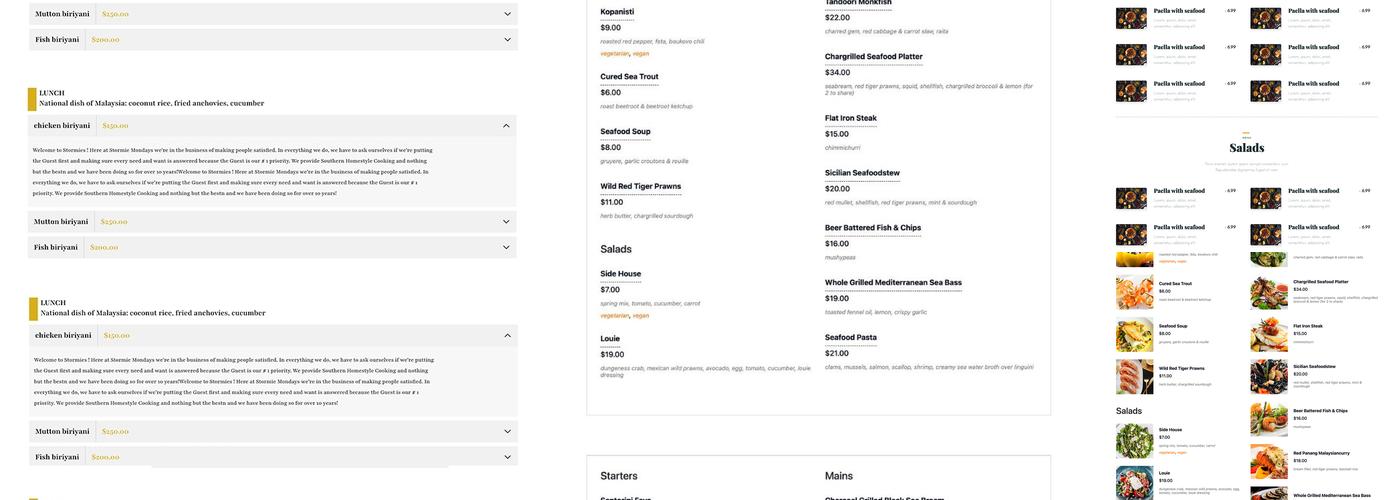Screen dimensions: 1400x500
Task: Open the Seafood Pasta menu item title
Action: pyautogui.click(x=850, y=337)
